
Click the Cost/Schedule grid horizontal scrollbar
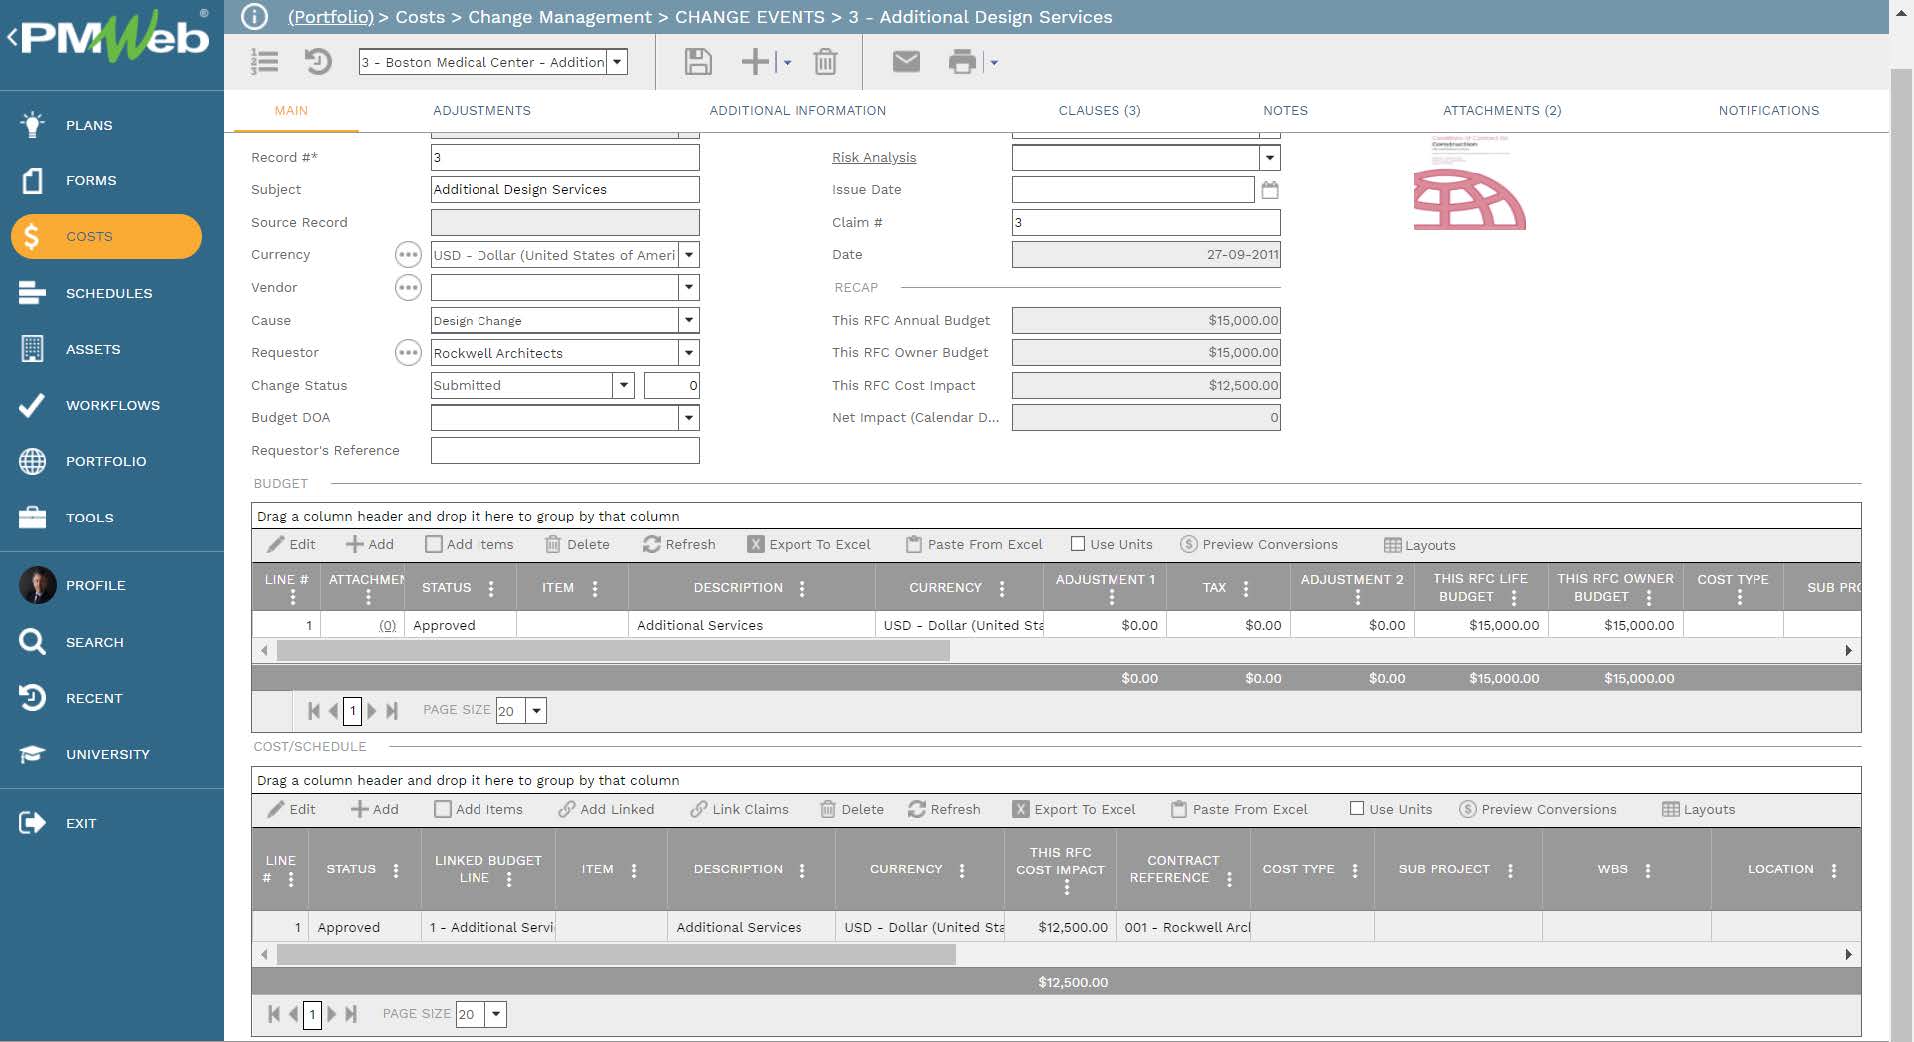[x=616, y=955]
